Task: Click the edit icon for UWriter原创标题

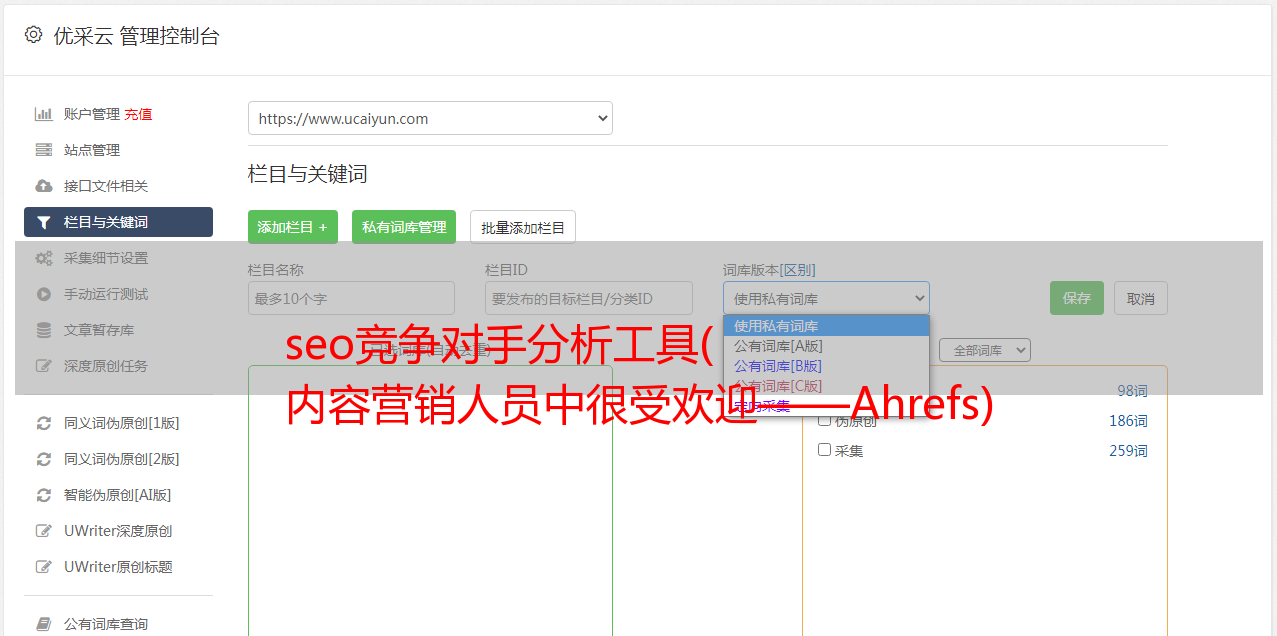Action: tap(43, 567)
